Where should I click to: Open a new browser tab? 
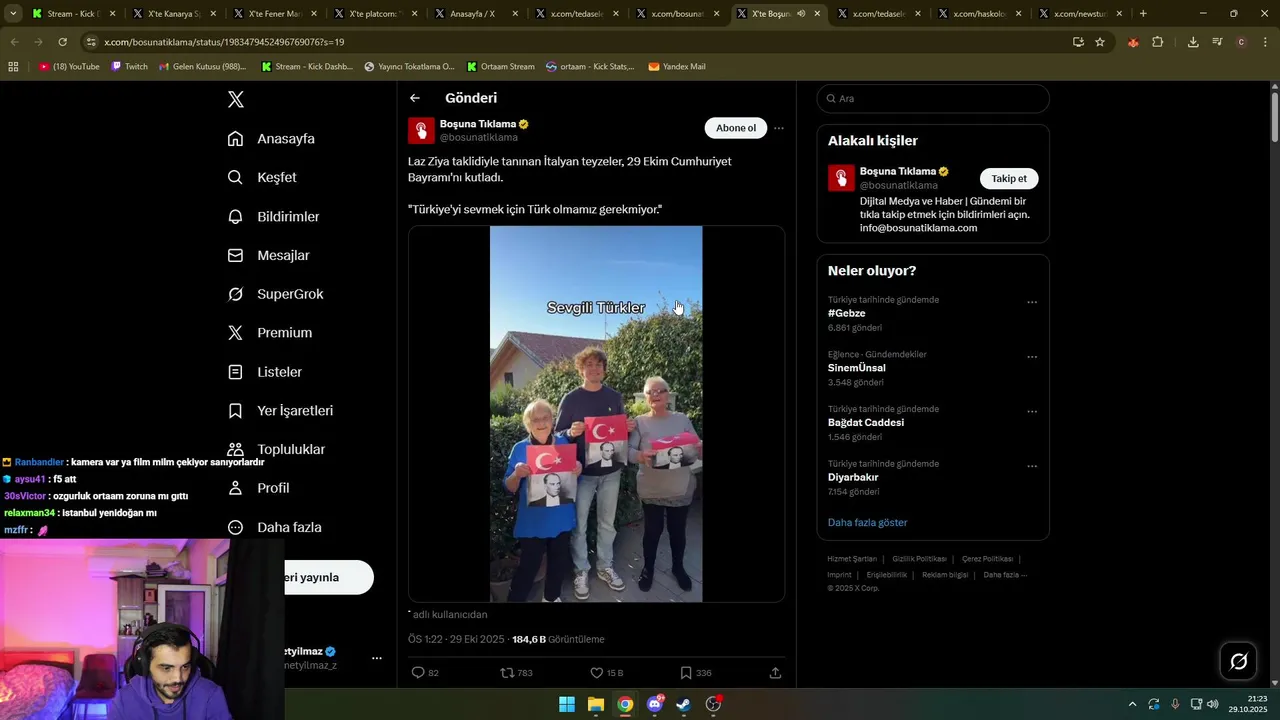pyautogui.click(x=1143, y=14)
